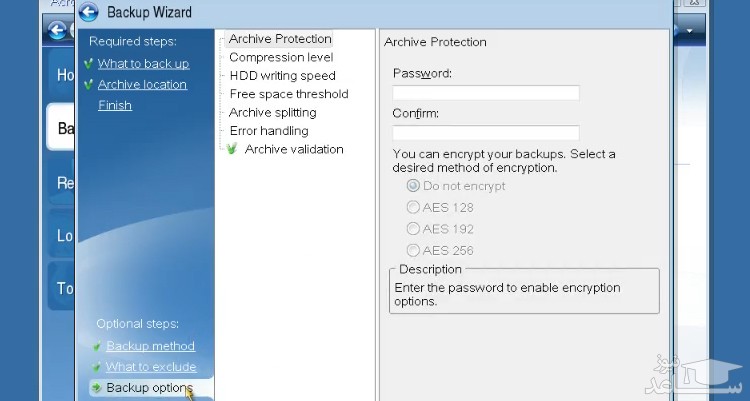
Task: Click green check icon beside What to exclude
Action: 96,368
